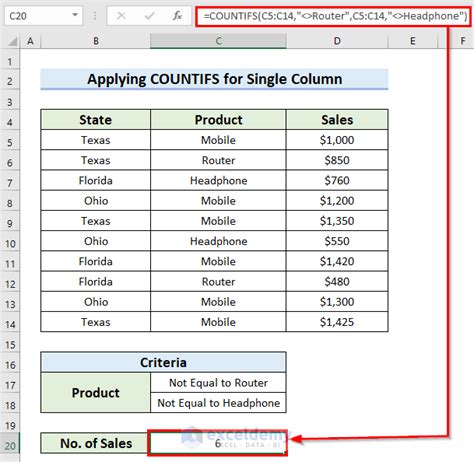Select column C header
The image size is (474, 462).
tap(218, 41)
